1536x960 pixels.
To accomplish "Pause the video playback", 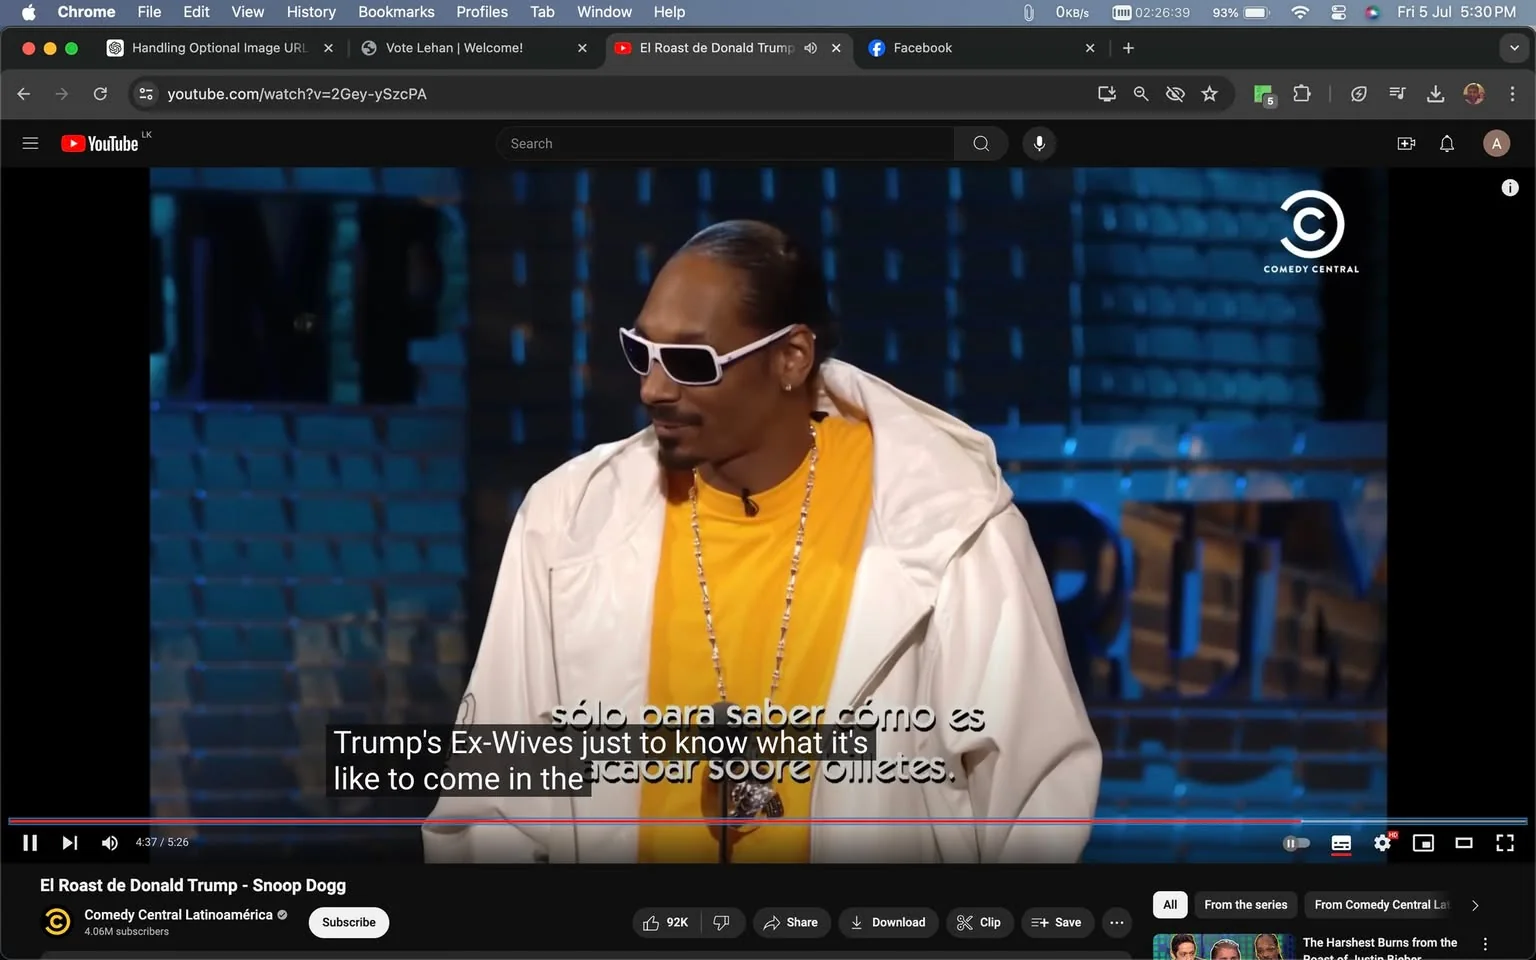I will pos(30,843).
